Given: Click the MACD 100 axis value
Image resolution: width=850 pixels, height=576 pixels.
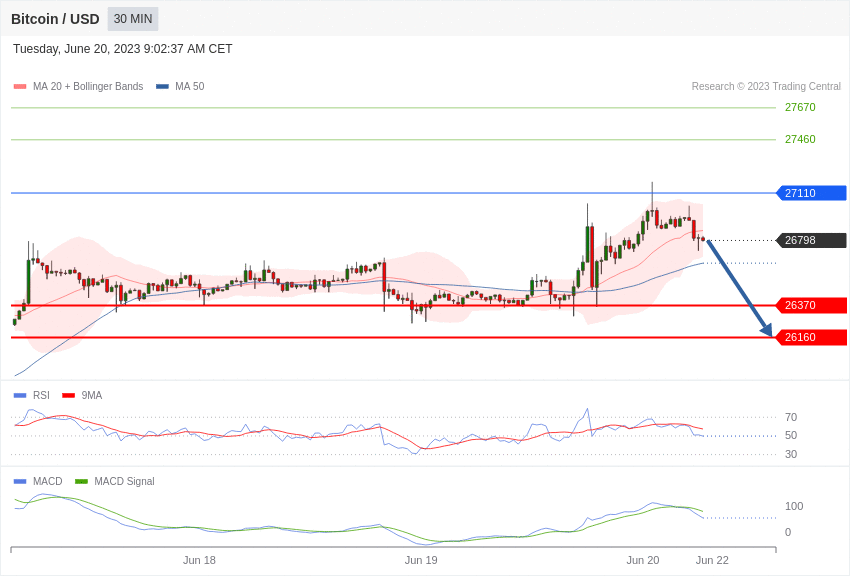Looking at the screenshot, I should [x=794, y=506].
